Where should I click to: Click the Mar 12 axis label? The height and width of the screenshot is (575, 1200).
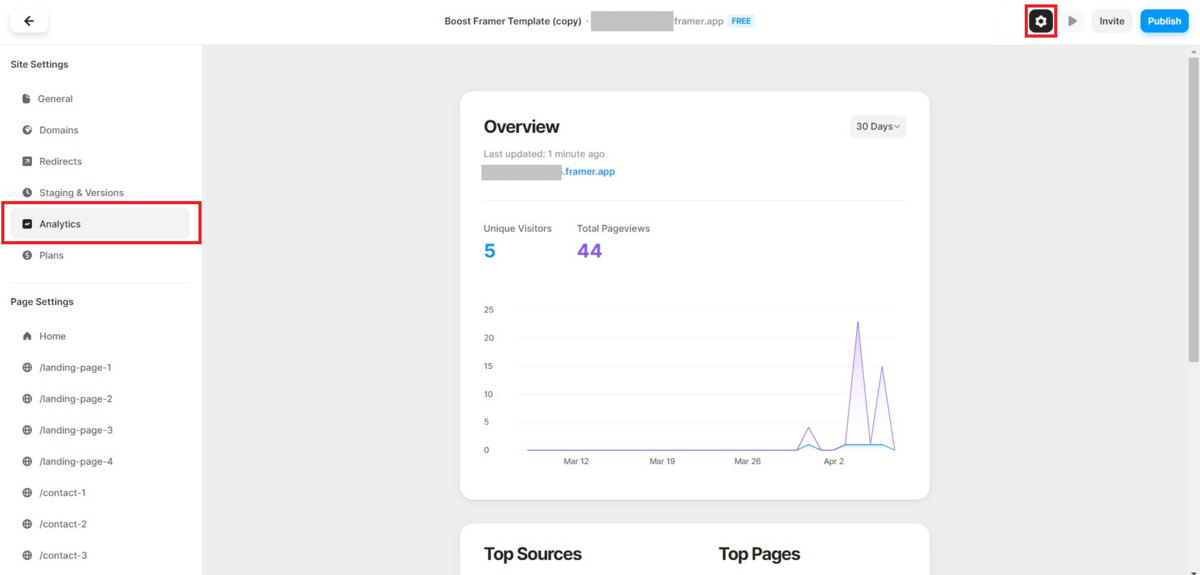pyautogui.click(x=576, y=462)
